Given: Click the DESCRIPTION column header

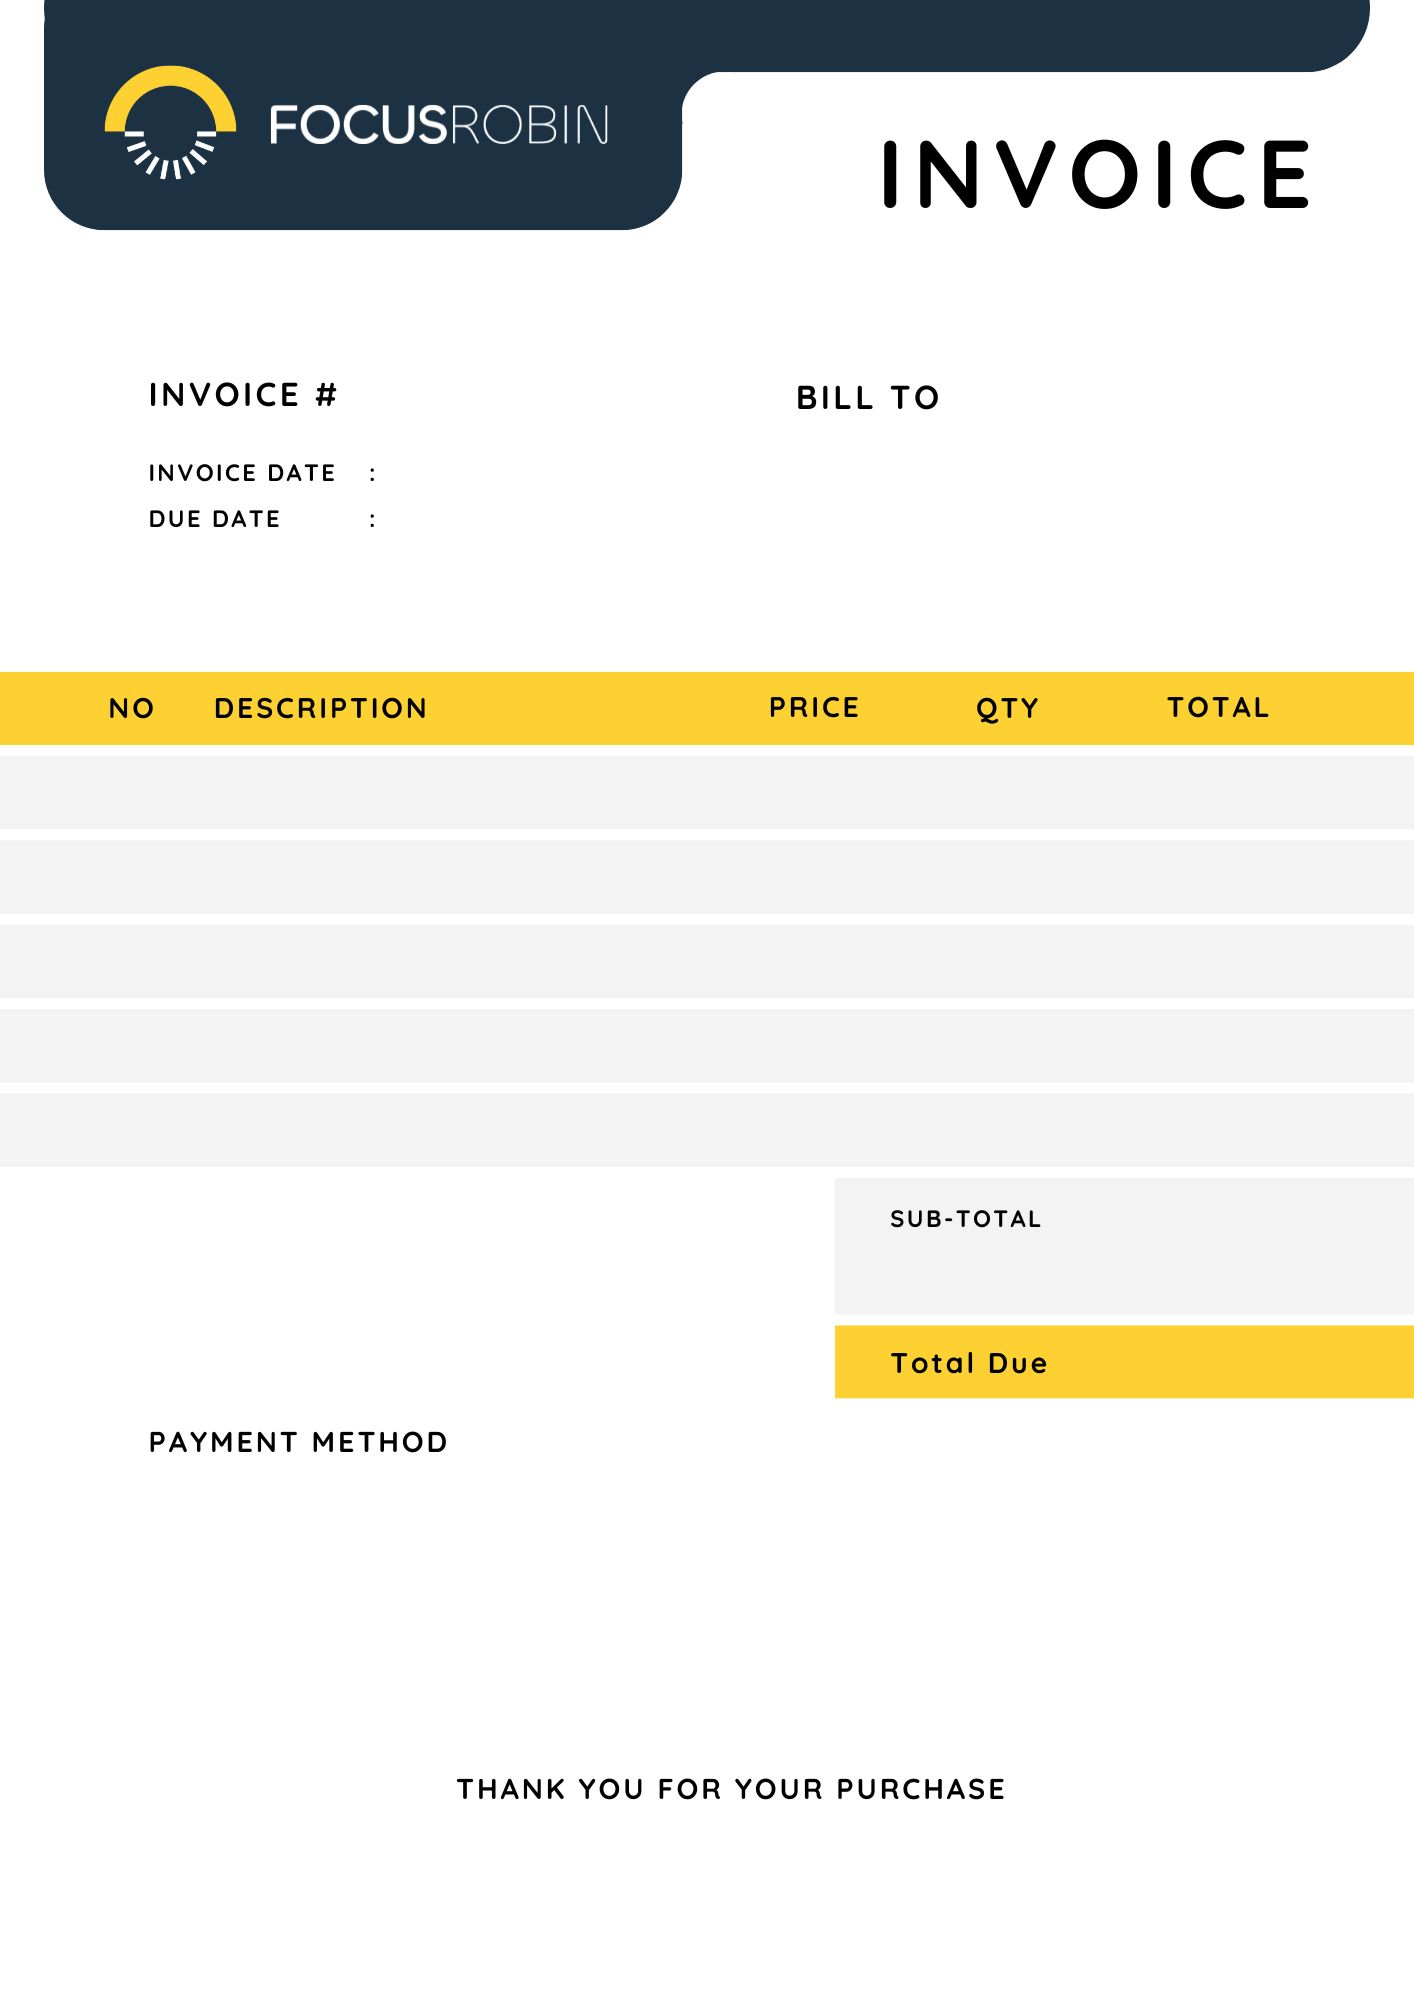Looking at the screenshot, I should [x=320, y=708].
